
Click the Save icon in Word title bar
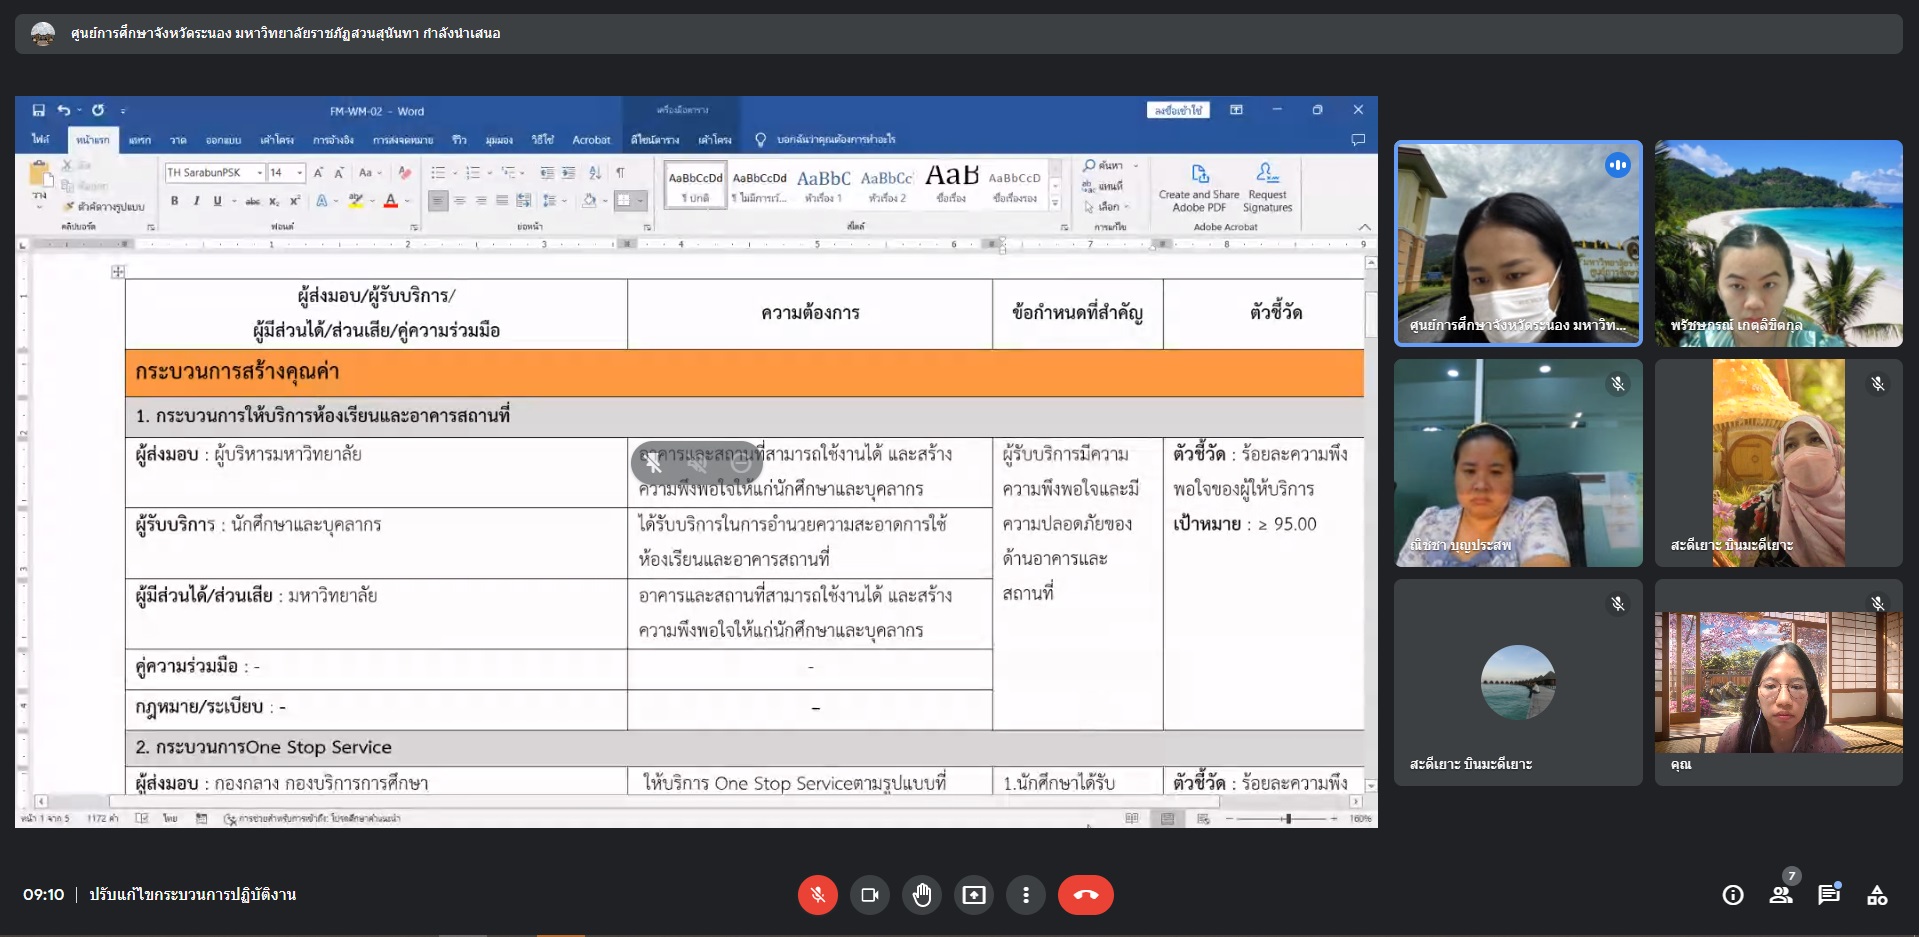click(x=38, y=110)
